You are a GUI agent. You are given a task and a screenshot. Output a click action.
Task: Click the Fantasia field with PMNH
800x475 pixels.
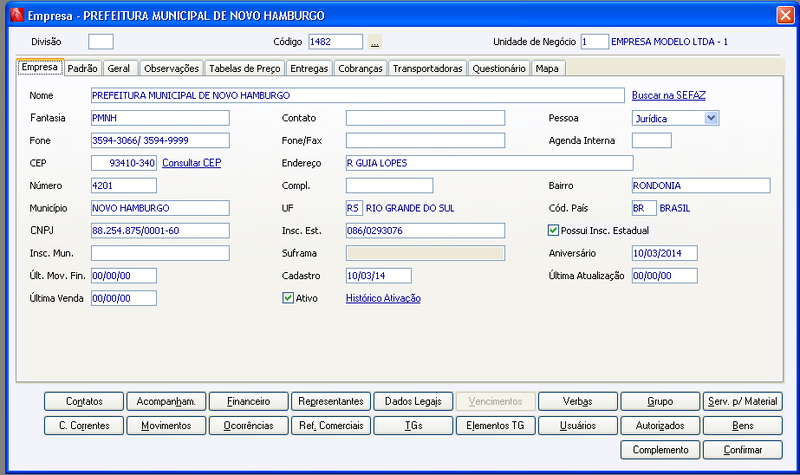click(160, 118)
